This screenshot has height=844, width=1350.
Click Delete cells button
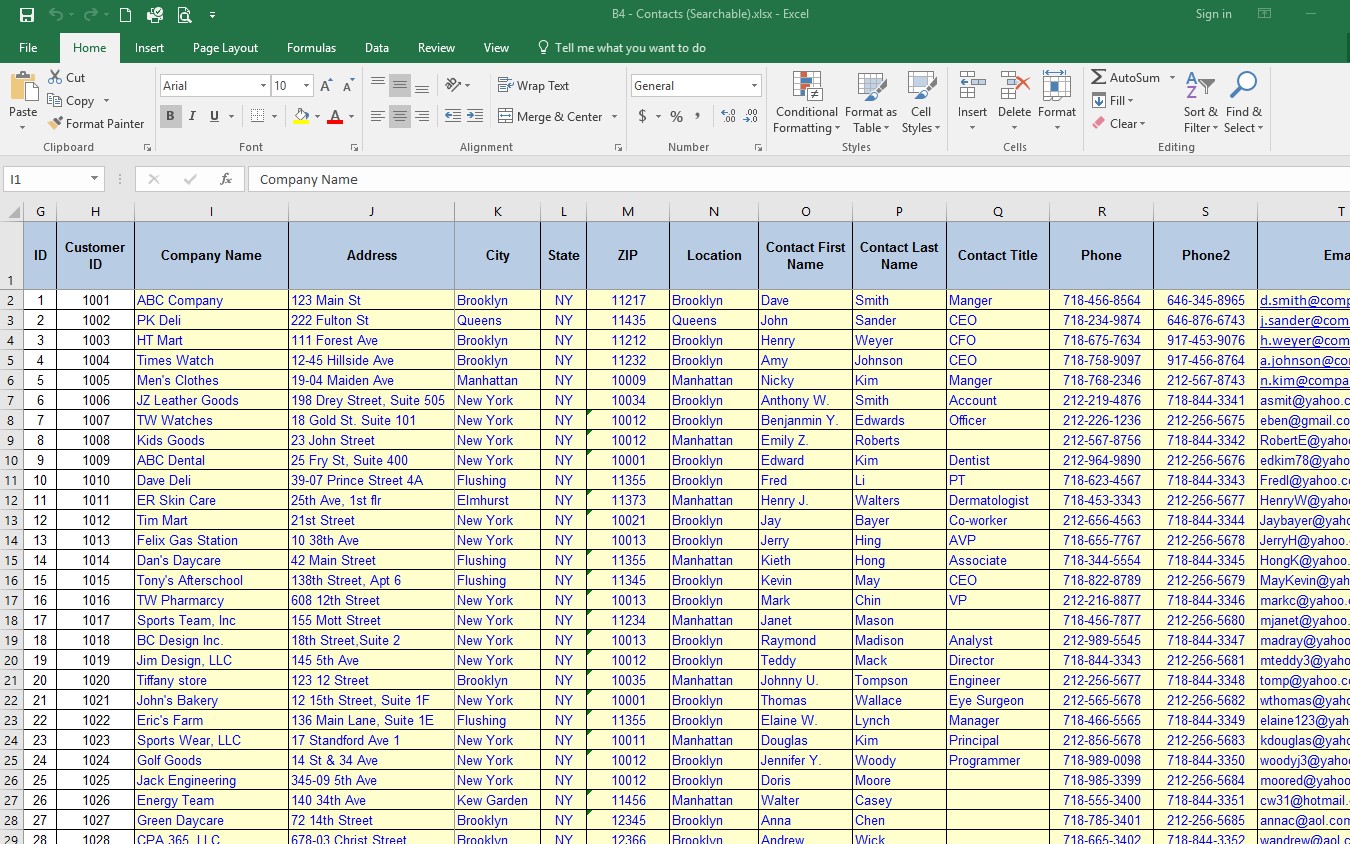(1014, 102)
